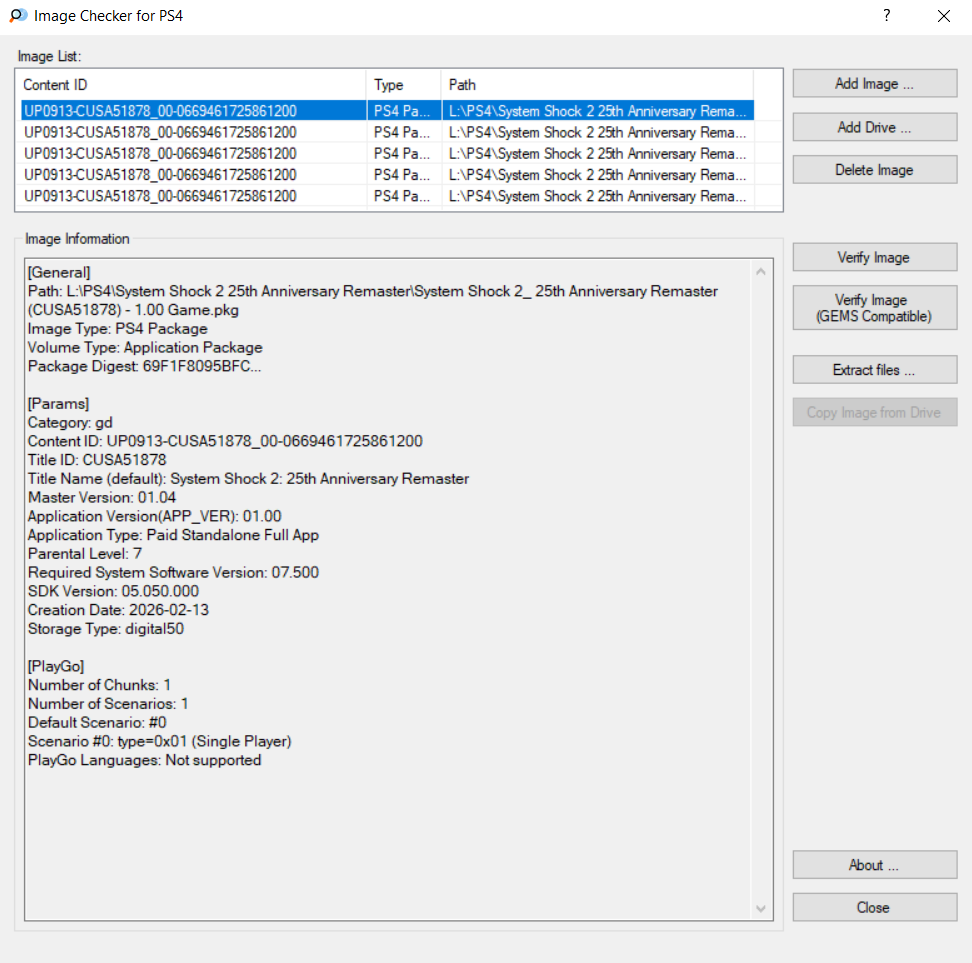Viewport: 972px width, 963px height.
Task: Open the Extract files dialog
Action: pos(874,370)
